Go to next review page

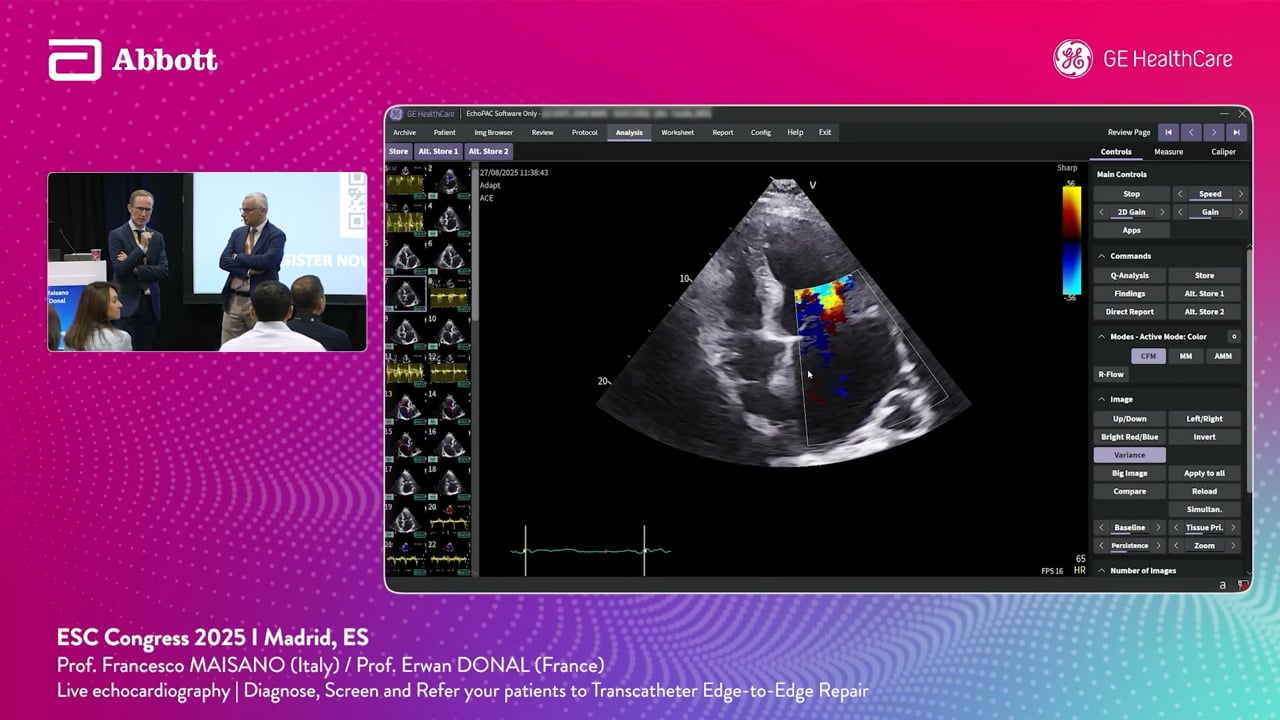click(x=1214, y=132)
